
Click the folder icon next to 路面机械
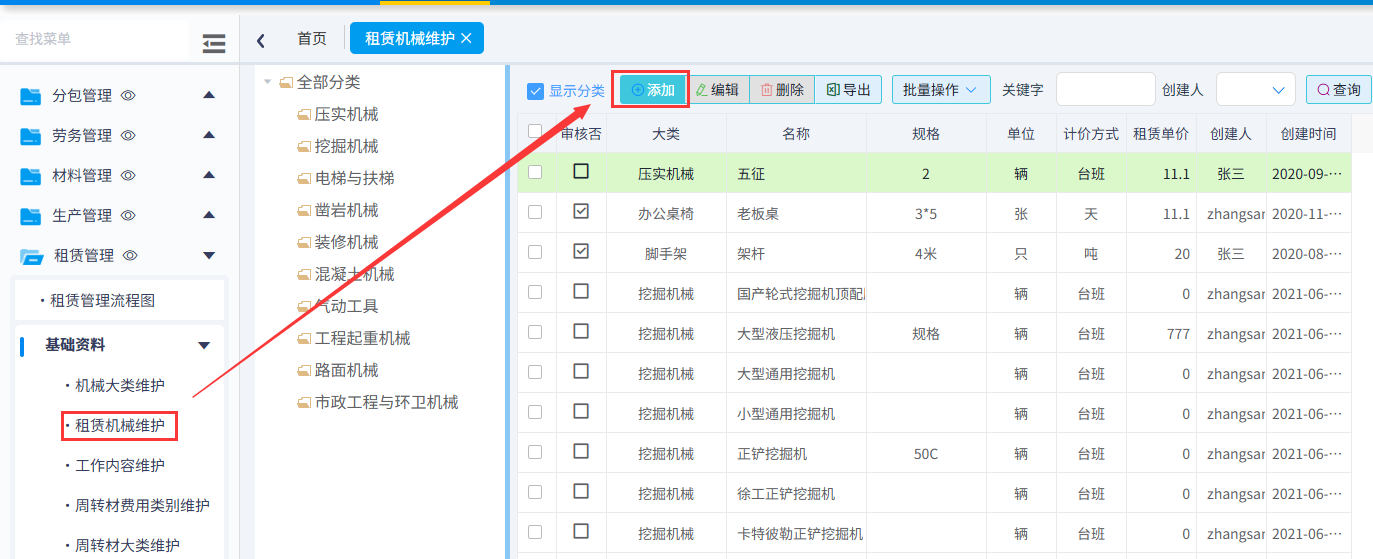coord(304,371)
